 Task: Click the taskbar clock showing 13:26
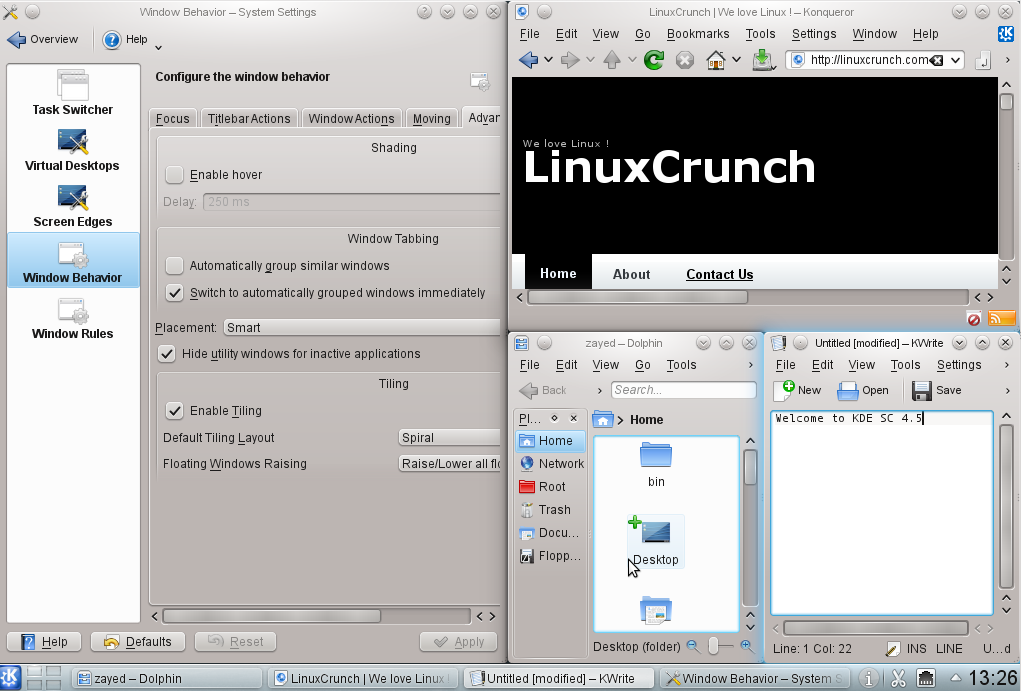tap(992, 678)
